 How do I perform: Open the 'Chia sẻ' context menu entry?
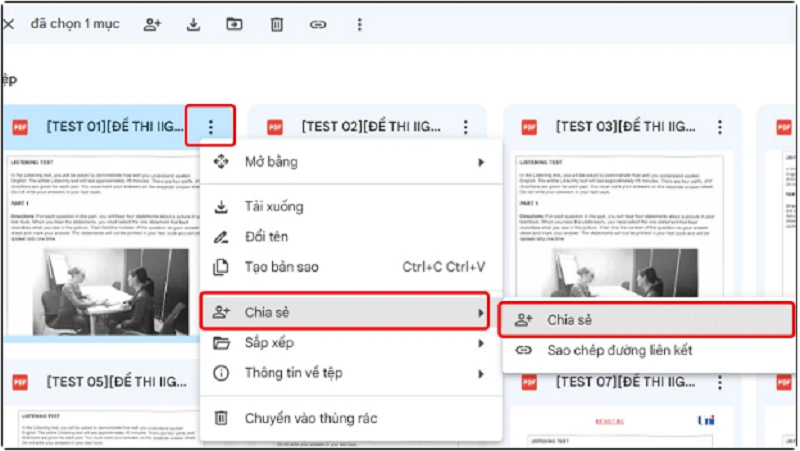point(345,312)
